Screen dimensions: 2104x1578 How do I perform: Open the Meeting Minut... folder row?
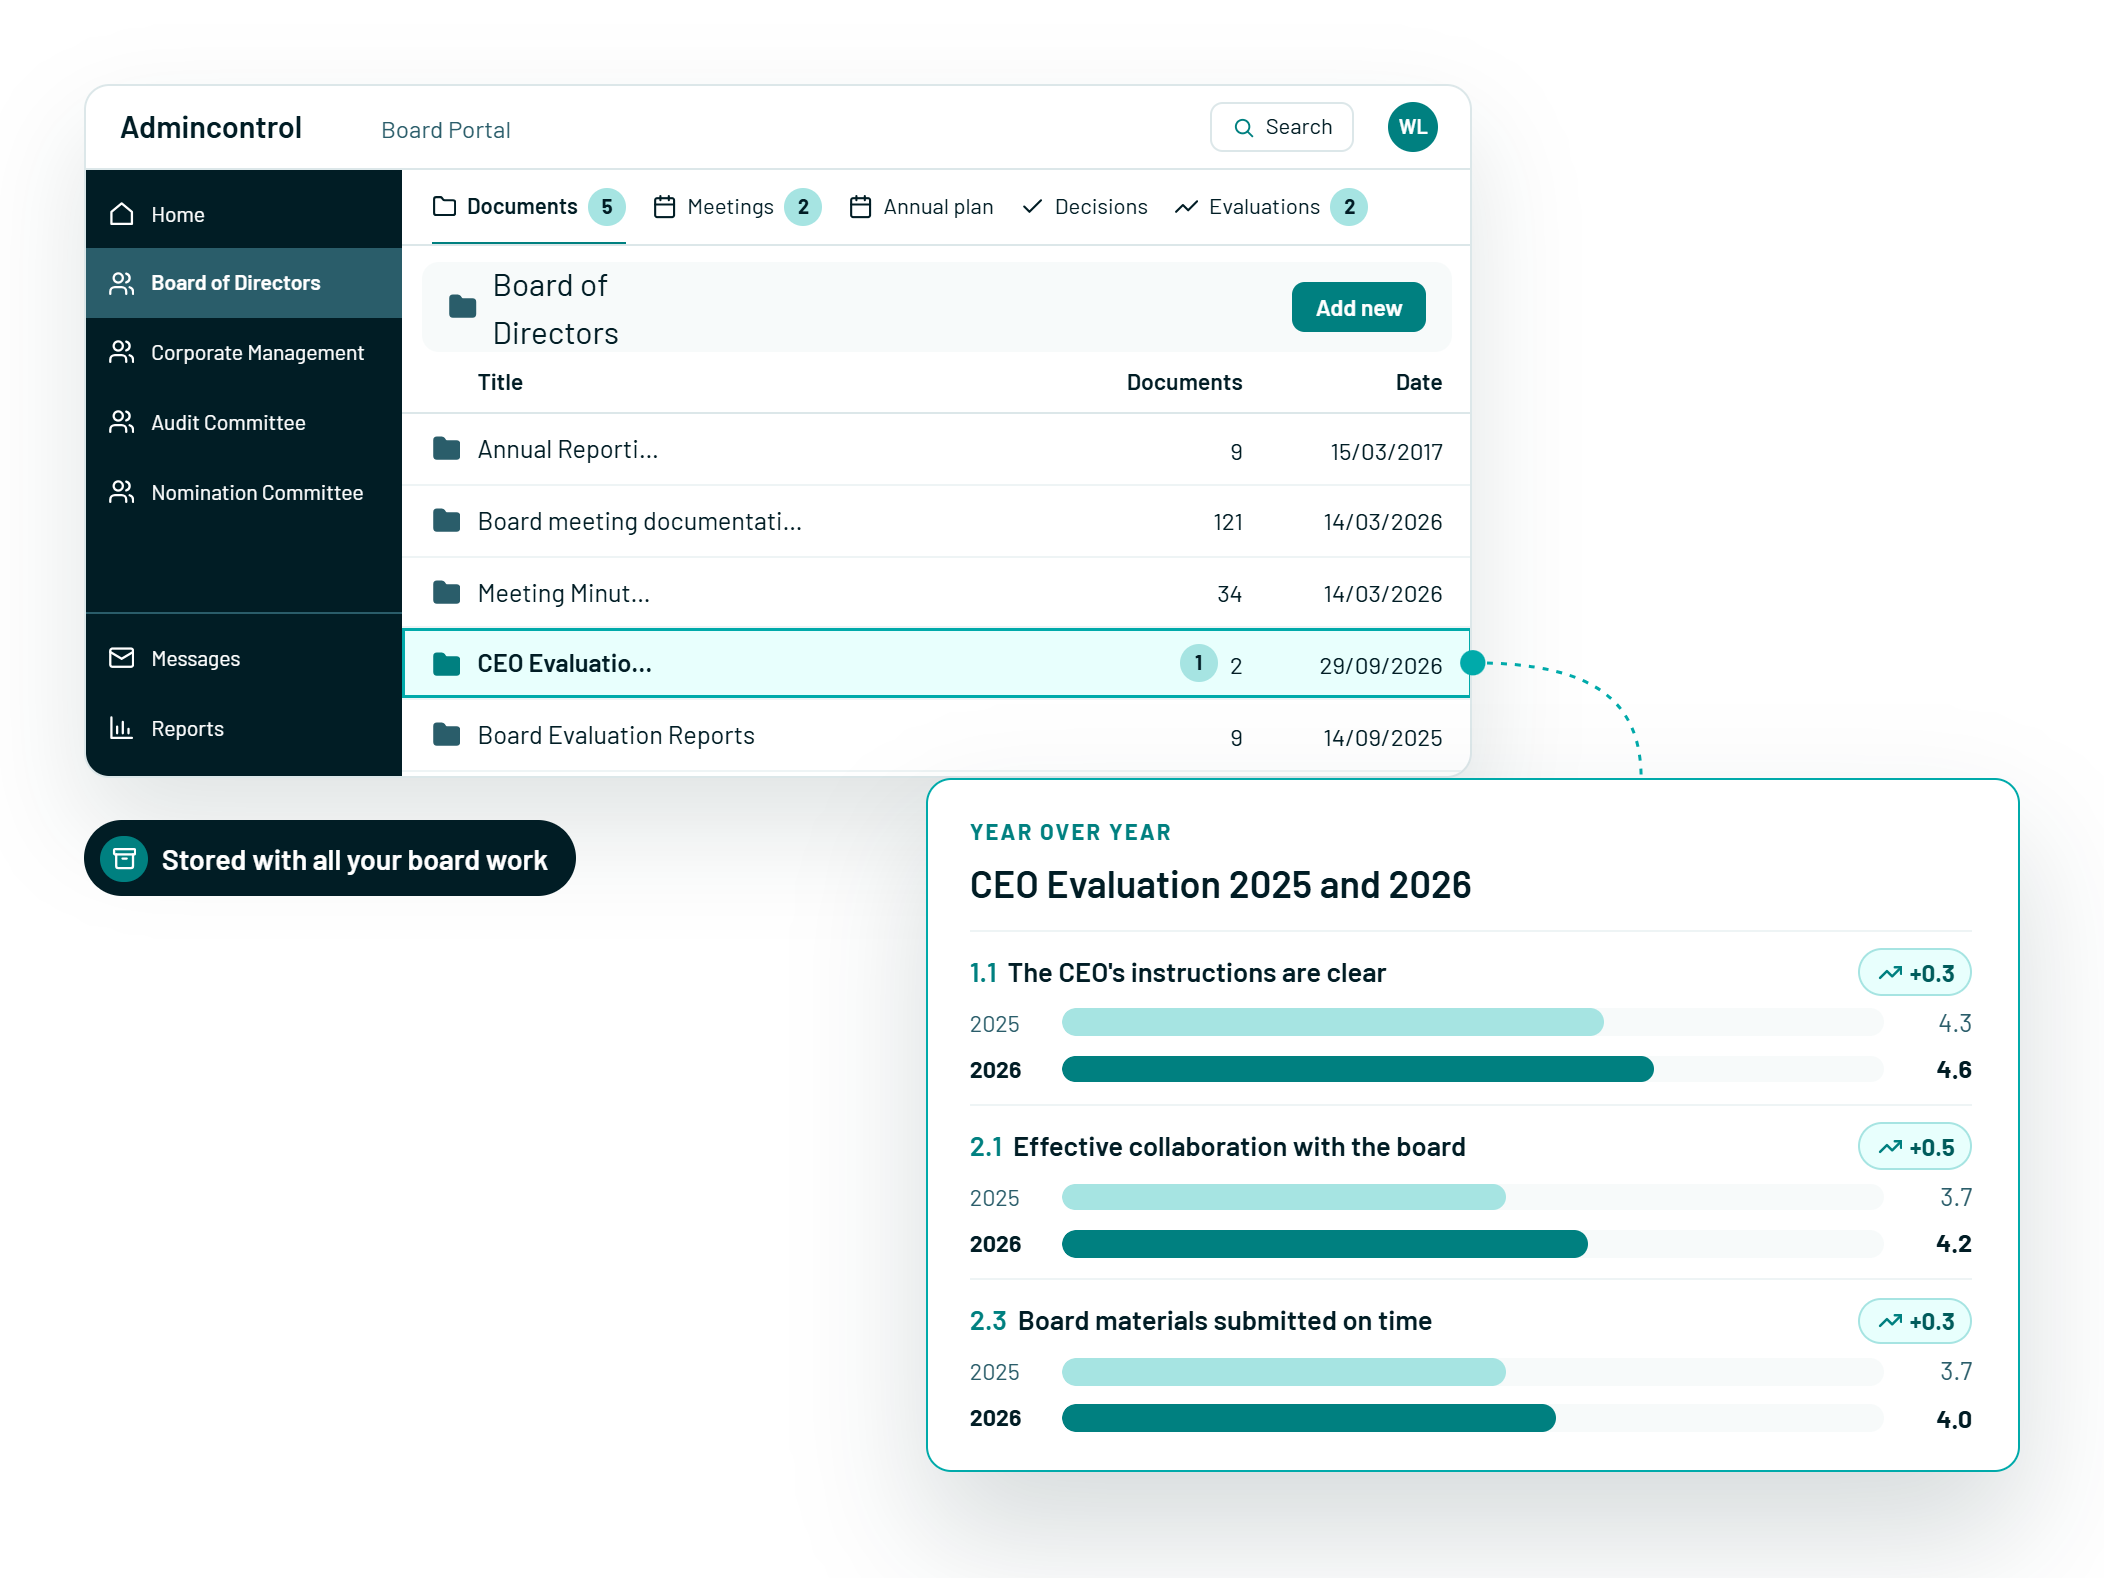click(x=936, y=593)
